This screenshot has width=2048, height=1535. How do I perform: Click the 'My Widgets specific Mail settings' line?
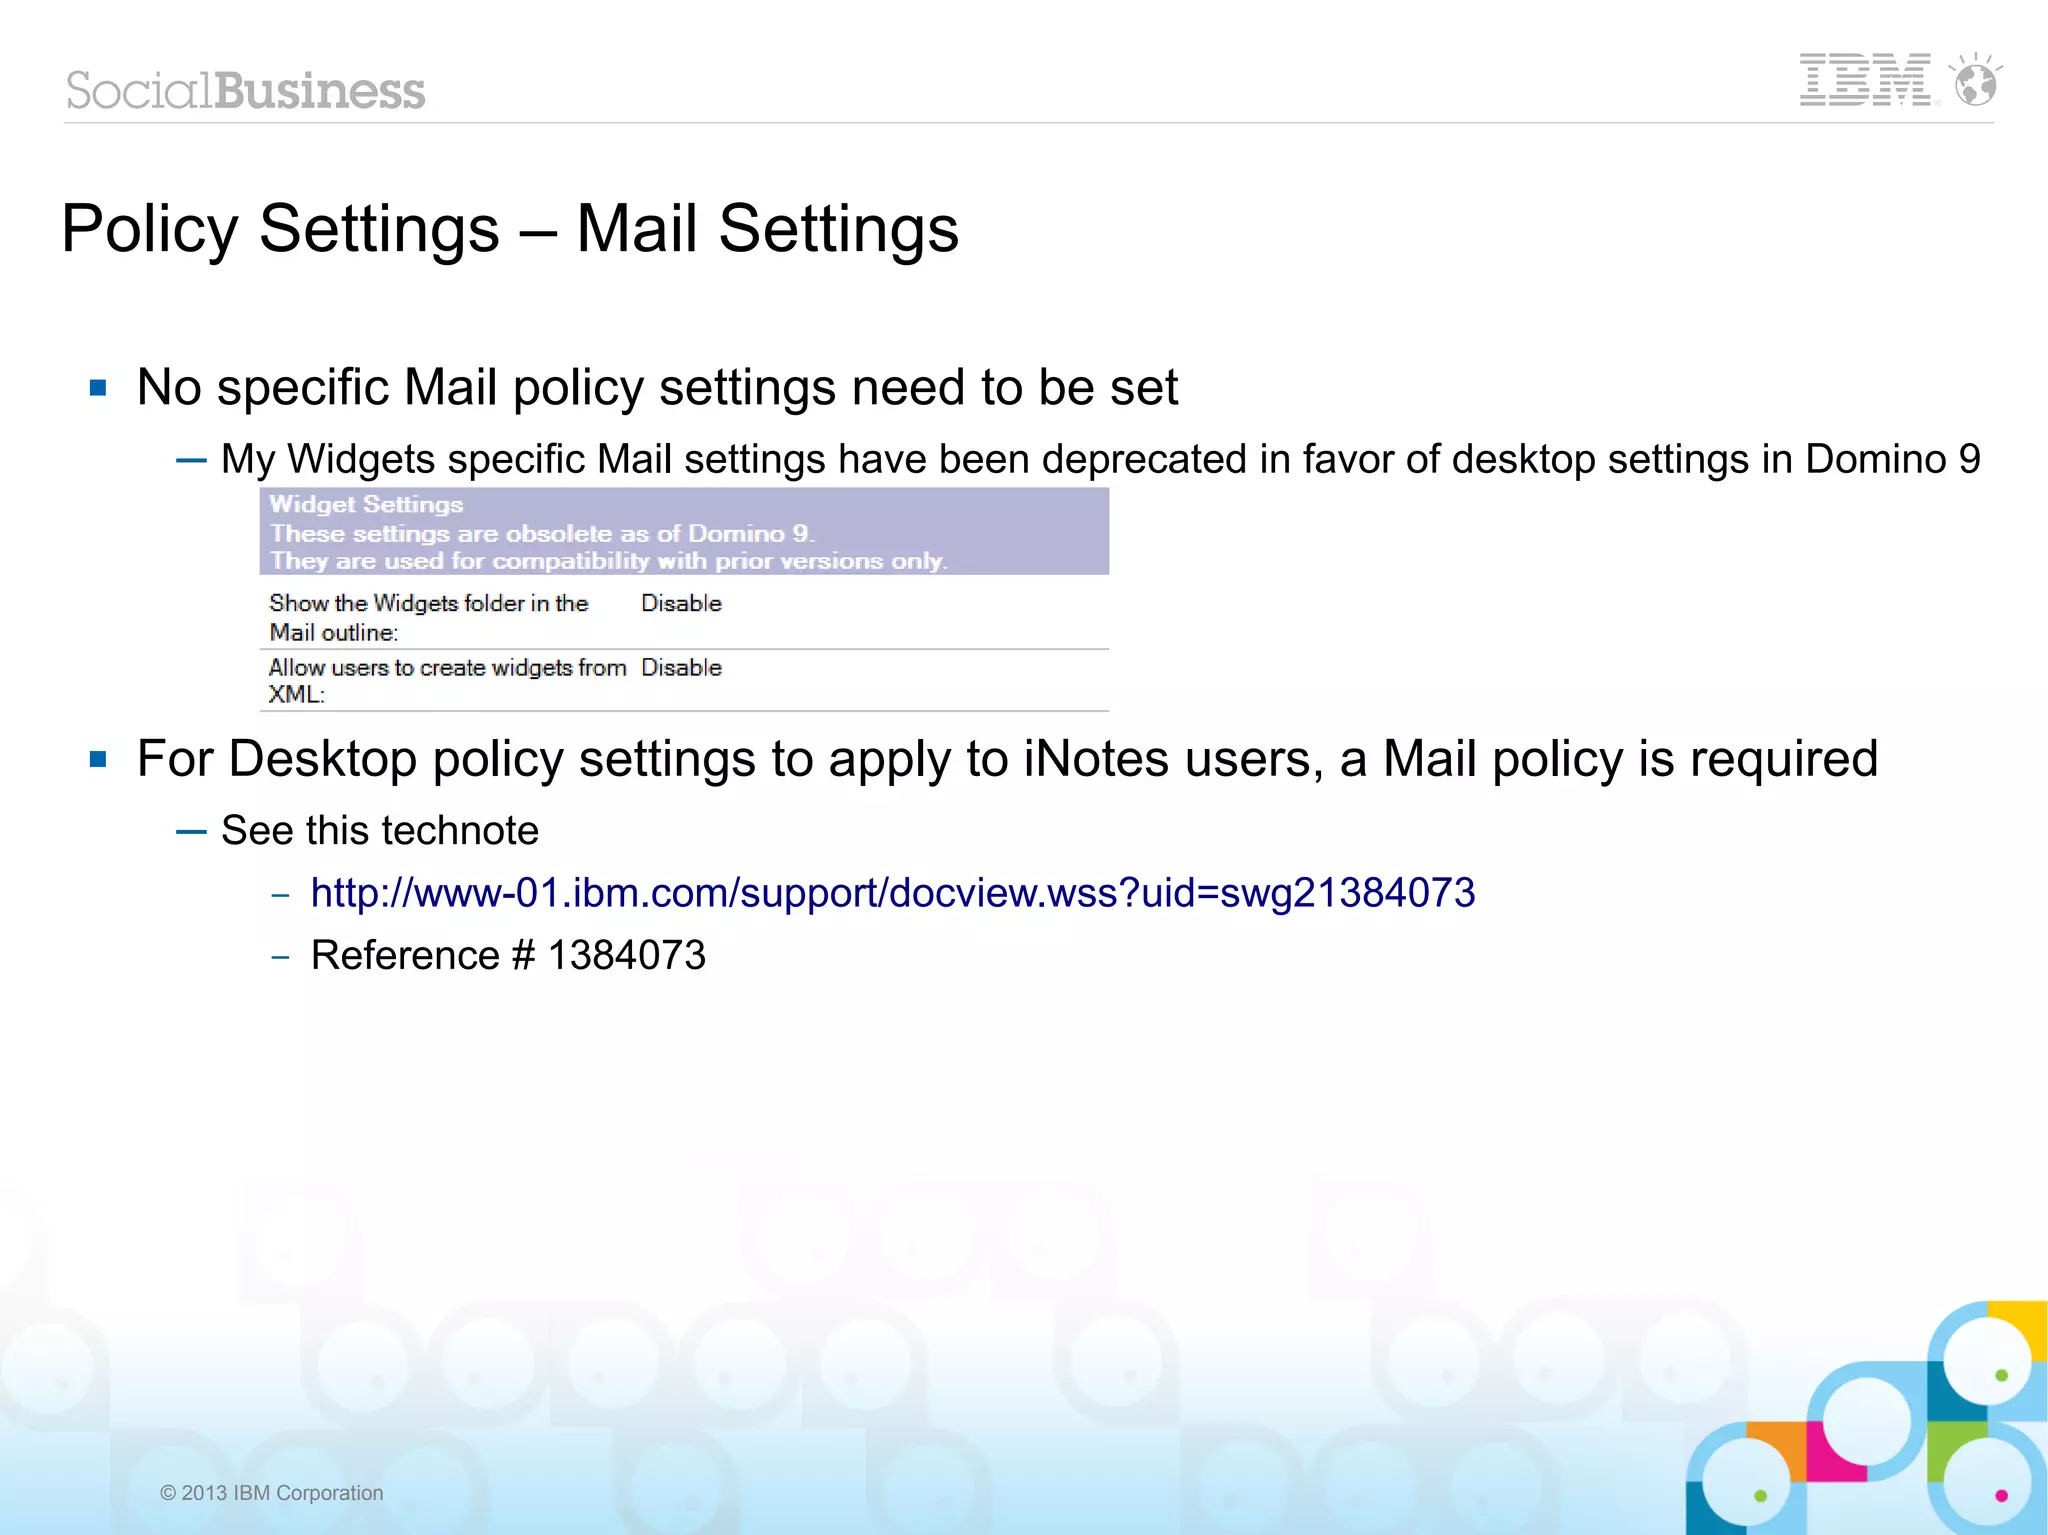(1100, 459)
